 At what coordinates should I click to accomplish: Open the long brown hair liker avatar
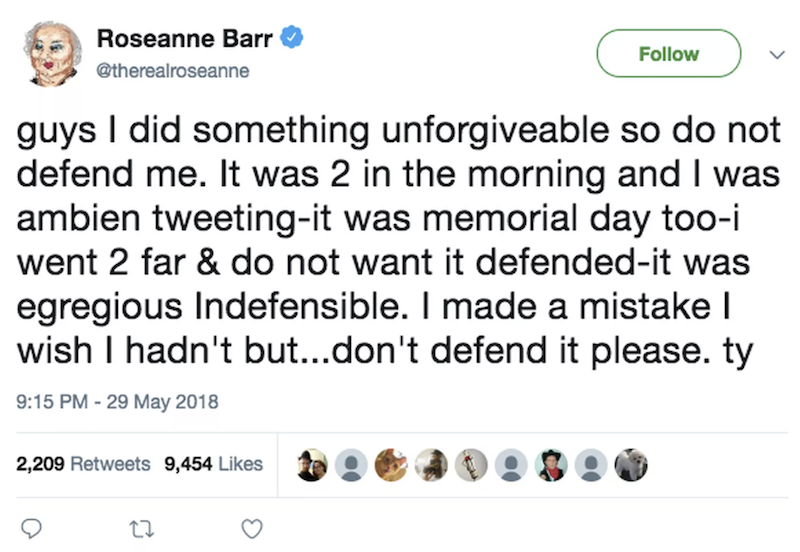click(x=431, y=465)
